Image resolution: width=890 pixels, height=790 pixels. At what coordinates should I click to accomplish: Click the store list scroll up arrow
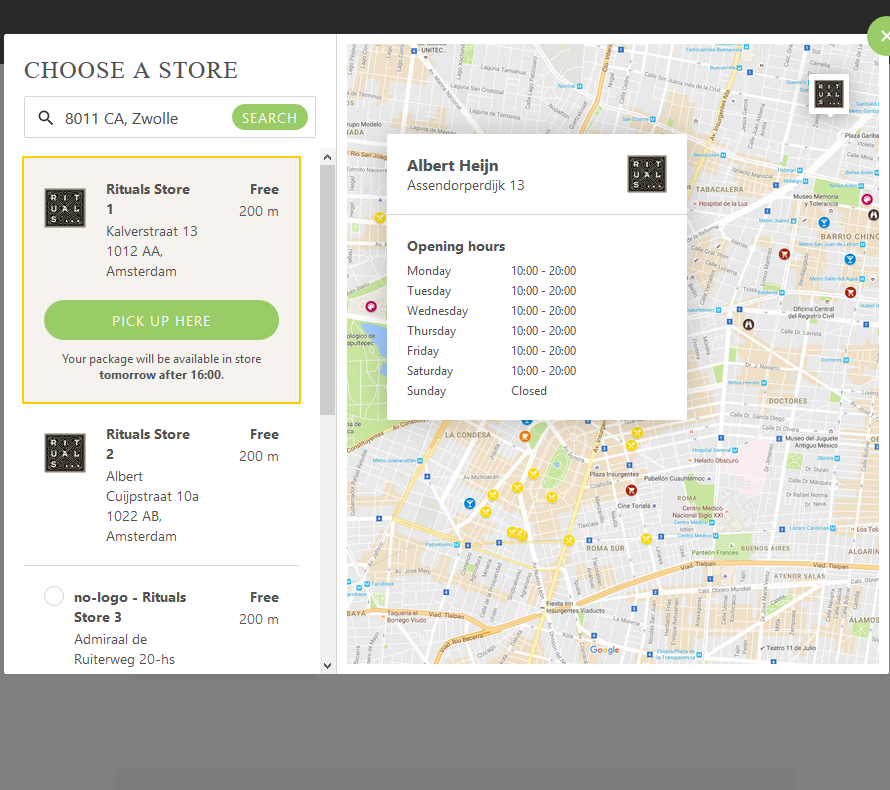coord(327,157)
